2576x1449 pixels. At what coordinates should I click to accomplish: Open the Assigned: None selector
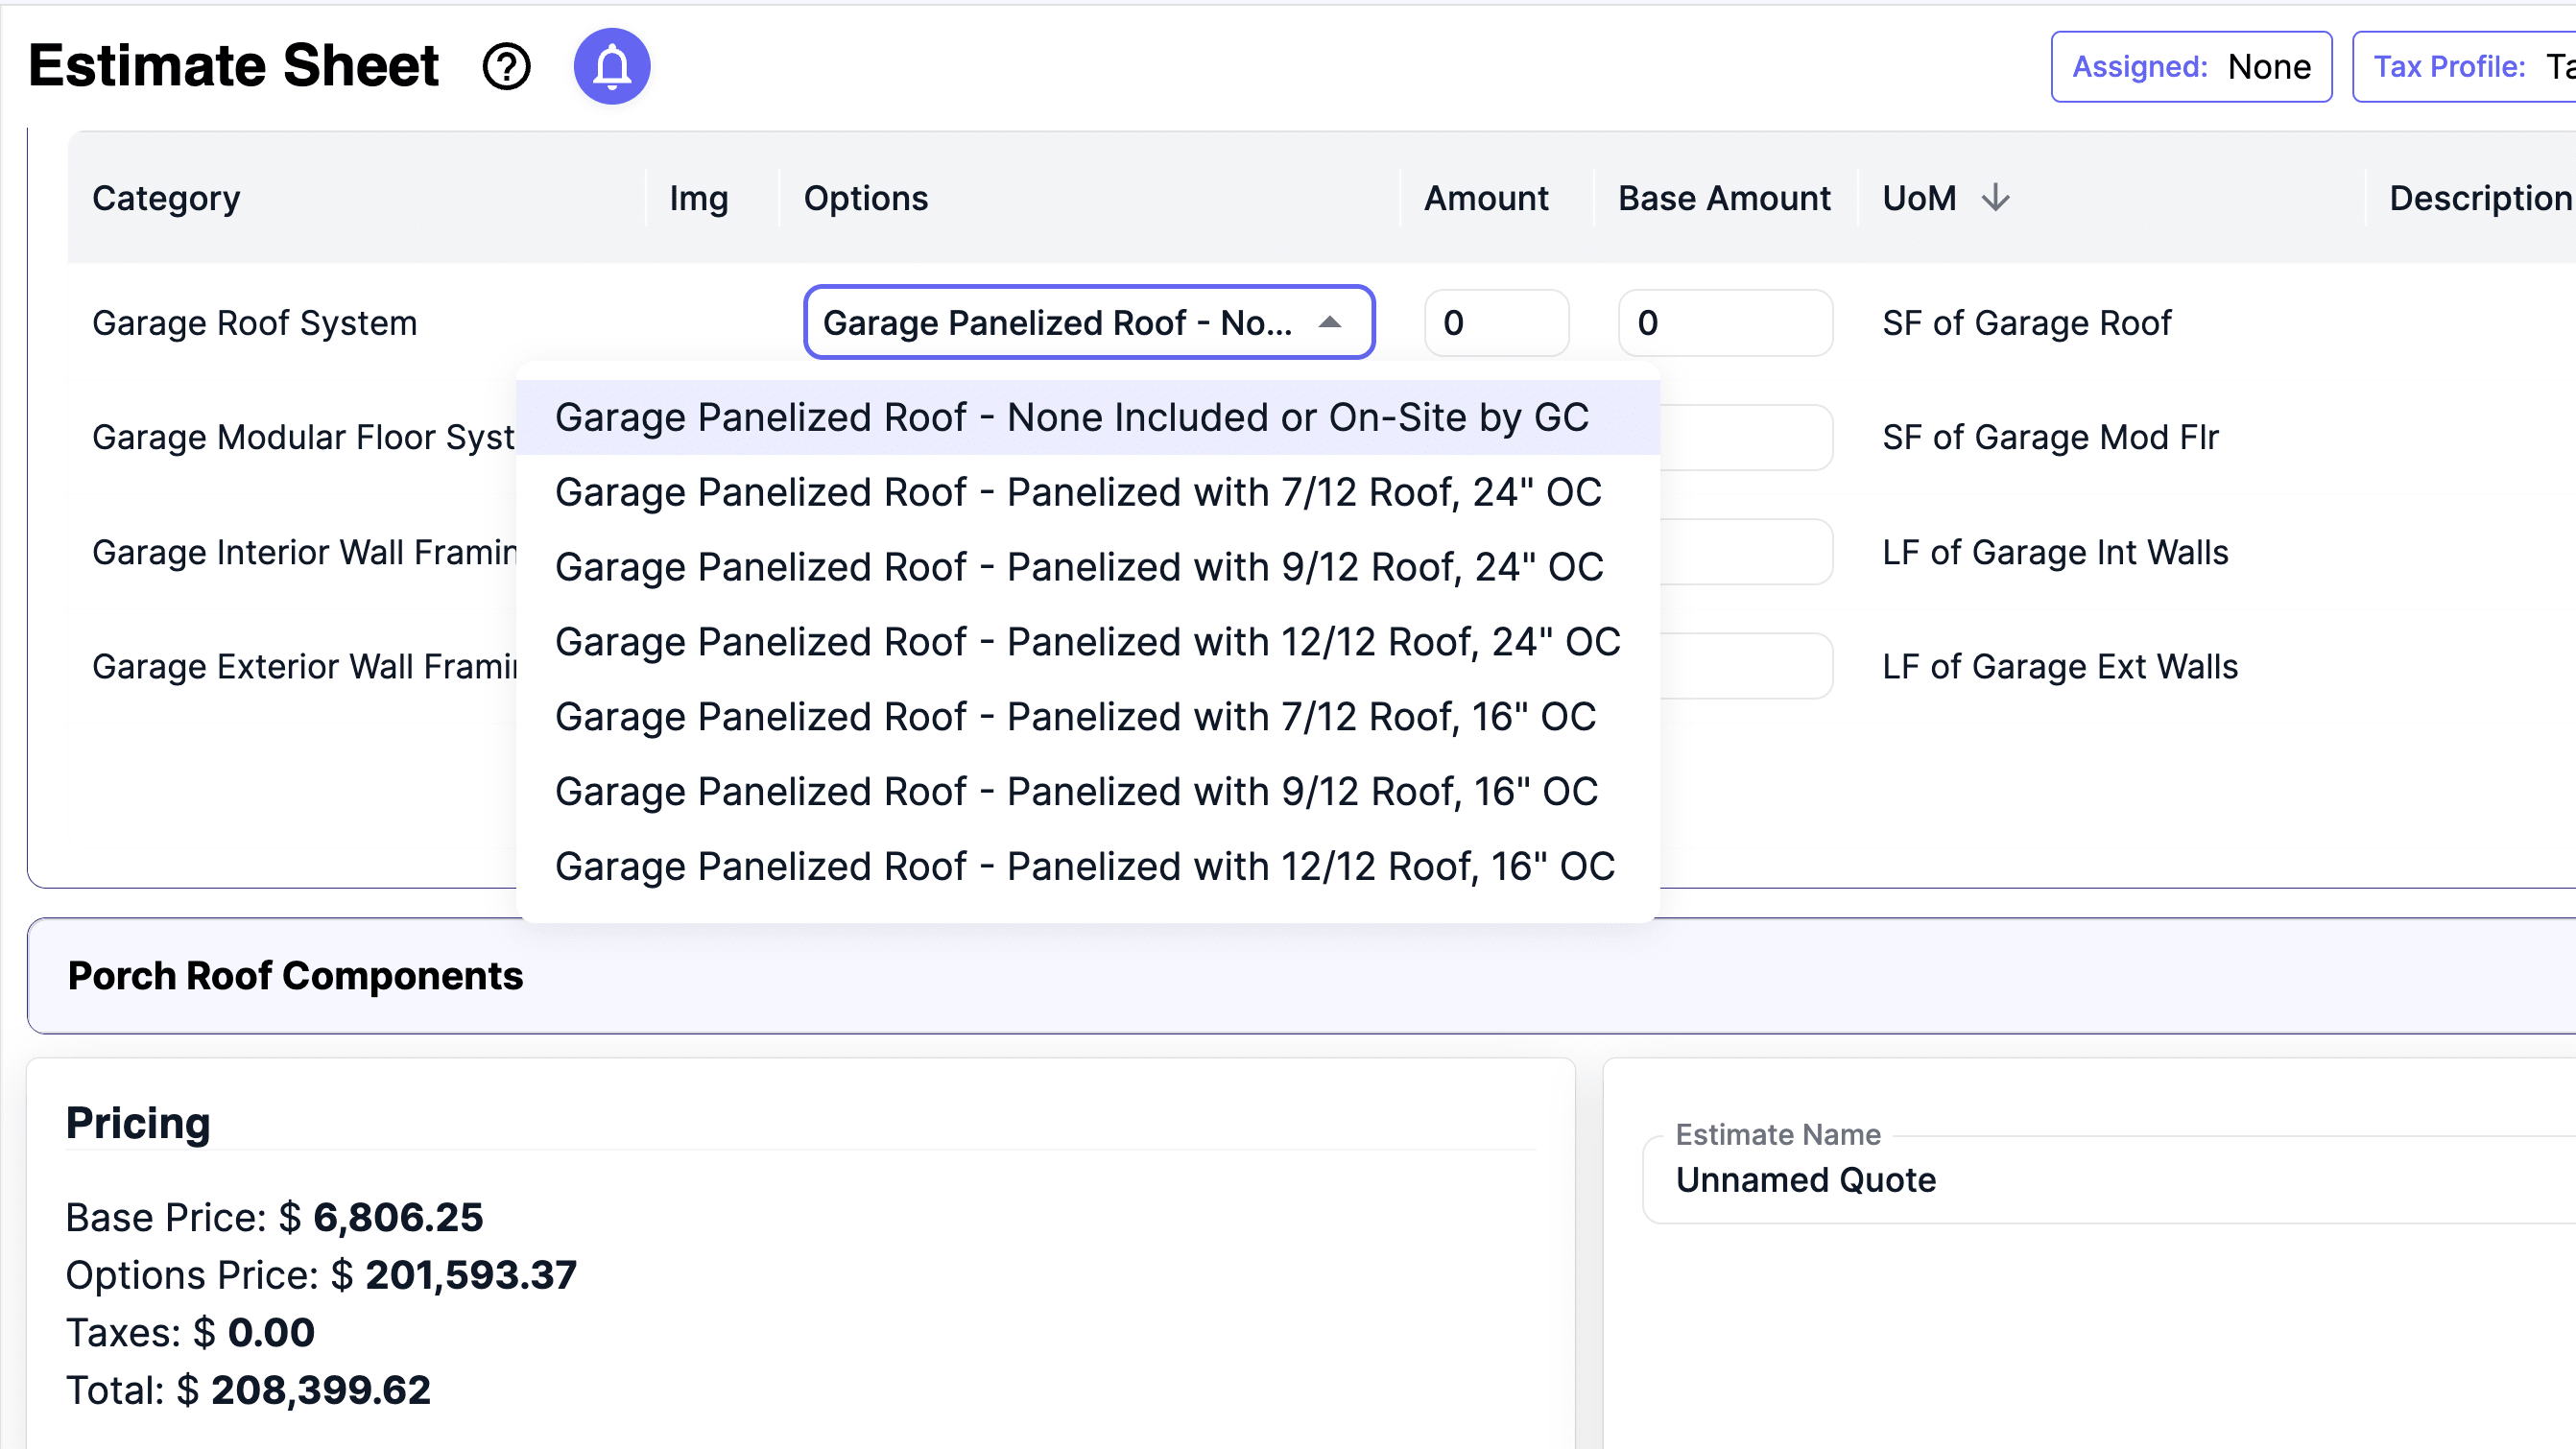2190,67
